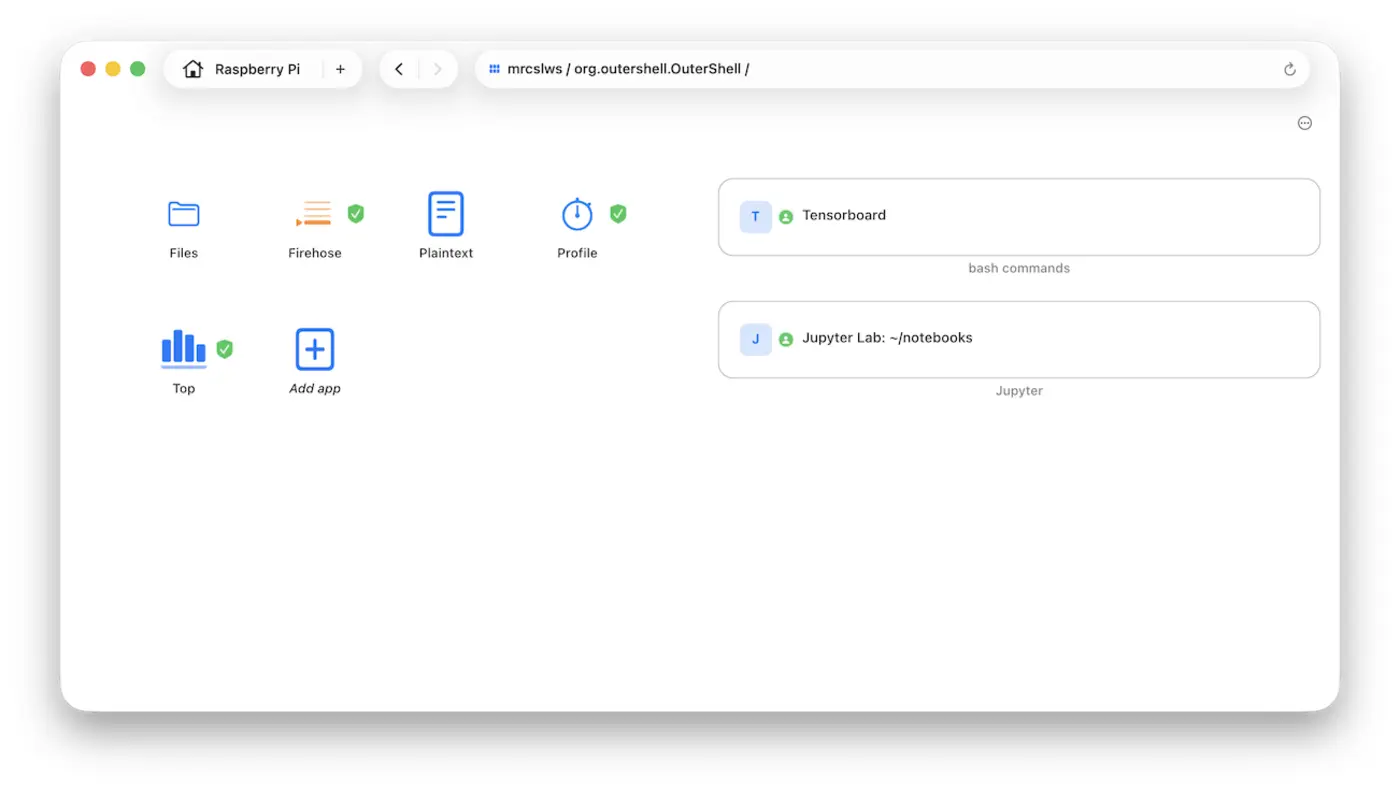Click the Add app plus icon
The width and height of the screenshot is (1400, 791).
(315, 349)
